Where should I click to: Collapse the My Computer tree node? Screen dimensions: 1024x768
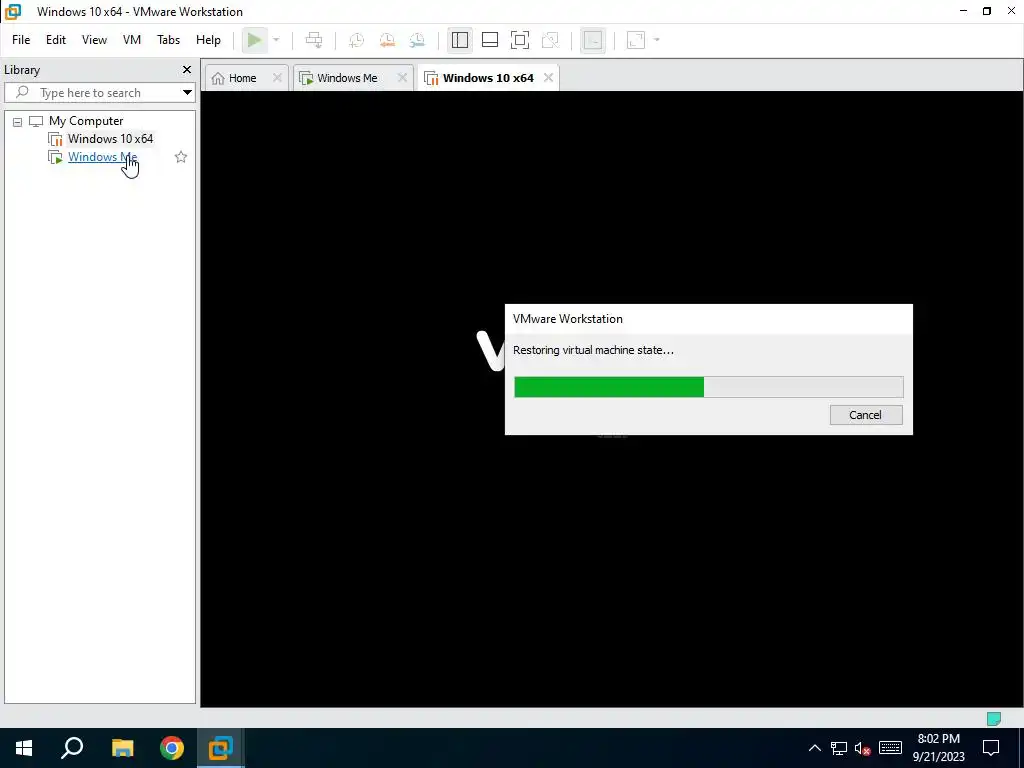coord(18,121)
